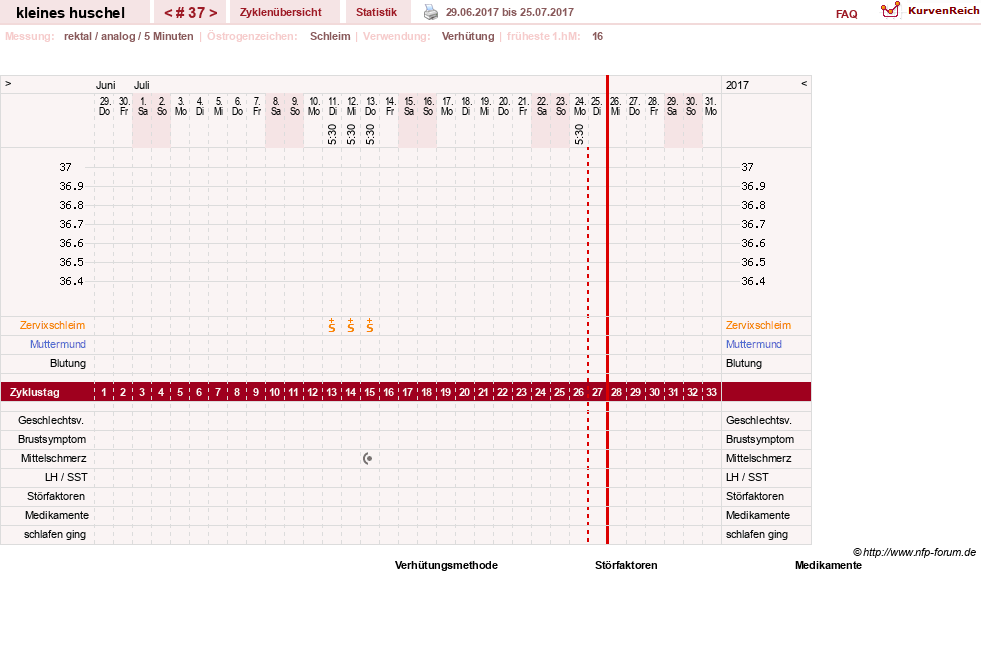Click the left Störfaktoren row label
Image resolution: width=981 pixels, height=664 pixels.
coord(56,496)
